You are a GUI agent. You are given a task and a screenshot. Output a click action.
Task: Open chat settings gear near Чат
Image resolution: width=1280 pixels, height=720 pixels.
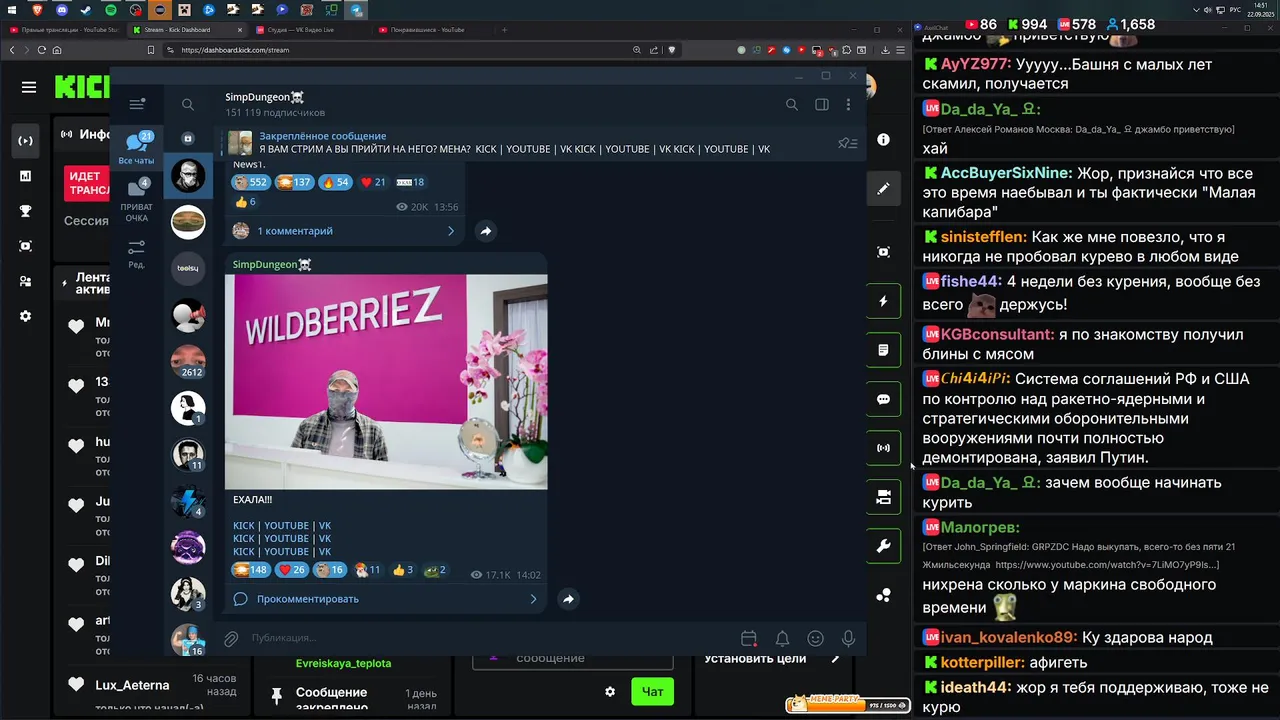(610, 691)
